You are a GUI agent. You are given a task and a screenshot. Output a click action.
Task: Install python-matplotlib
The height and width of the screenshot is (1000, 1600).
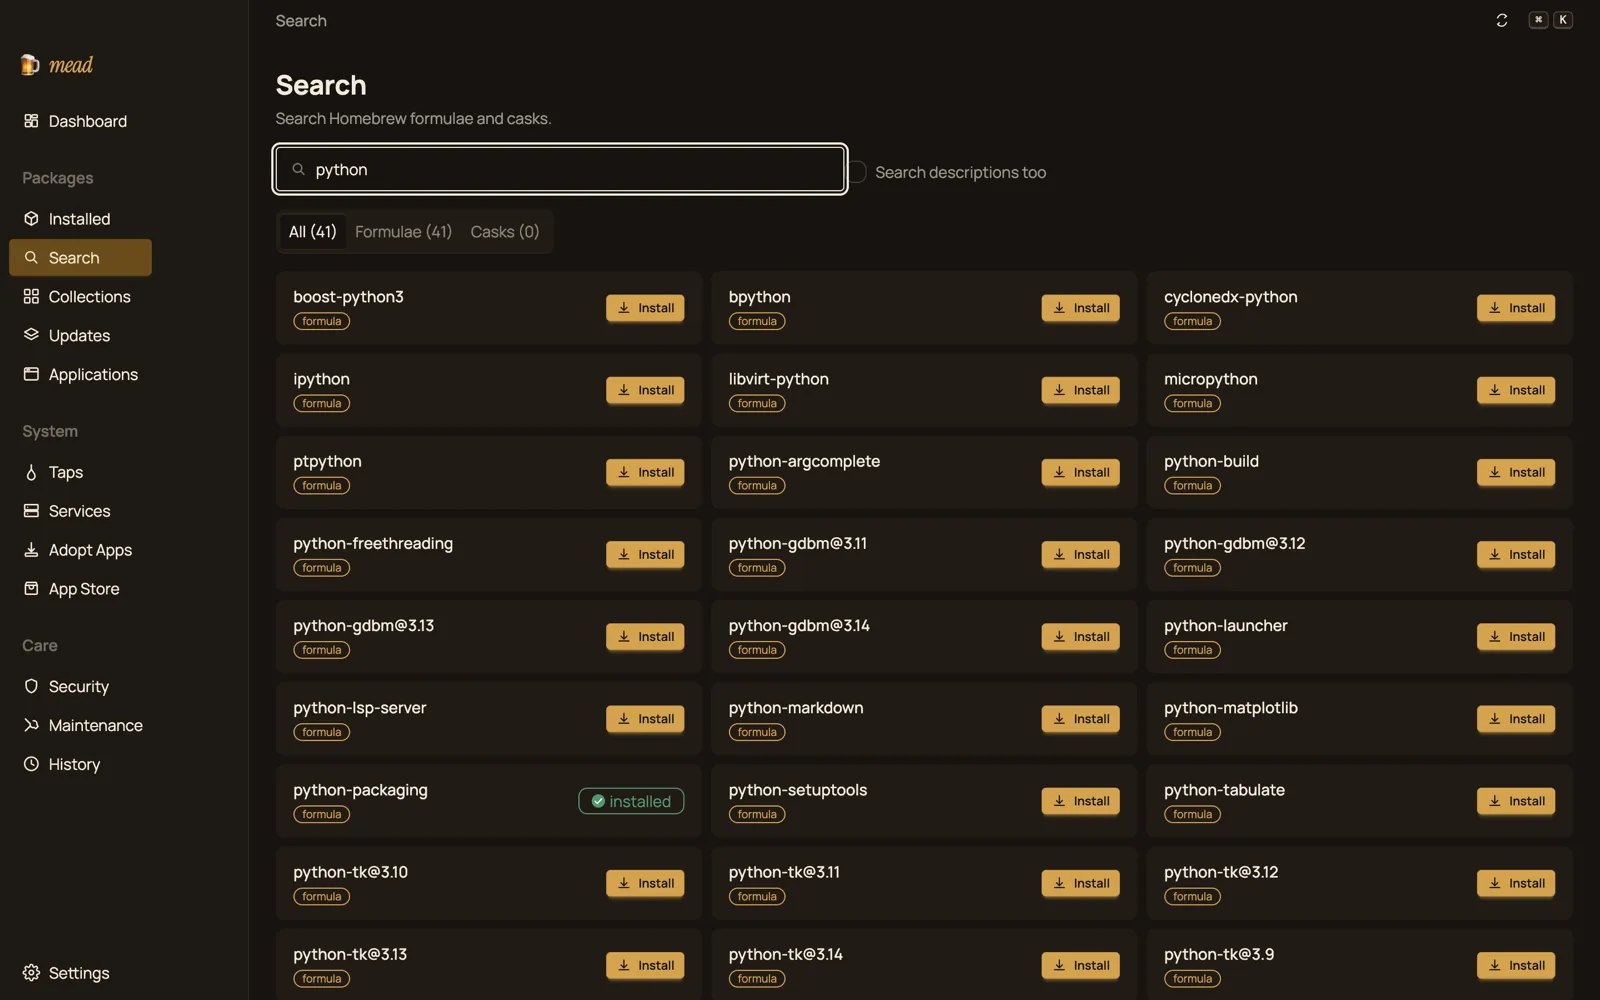click(x=1516, y=718)
